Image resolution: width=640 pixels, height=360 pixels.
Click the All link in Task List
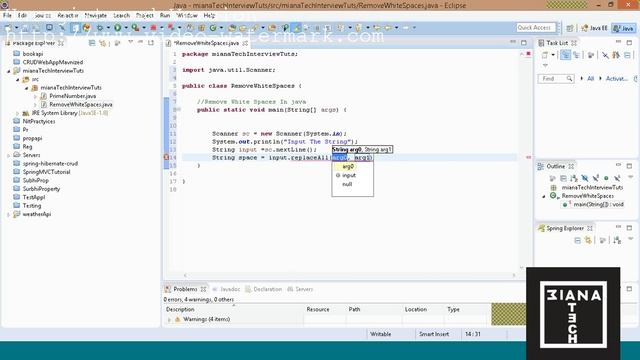click(590, 78)
